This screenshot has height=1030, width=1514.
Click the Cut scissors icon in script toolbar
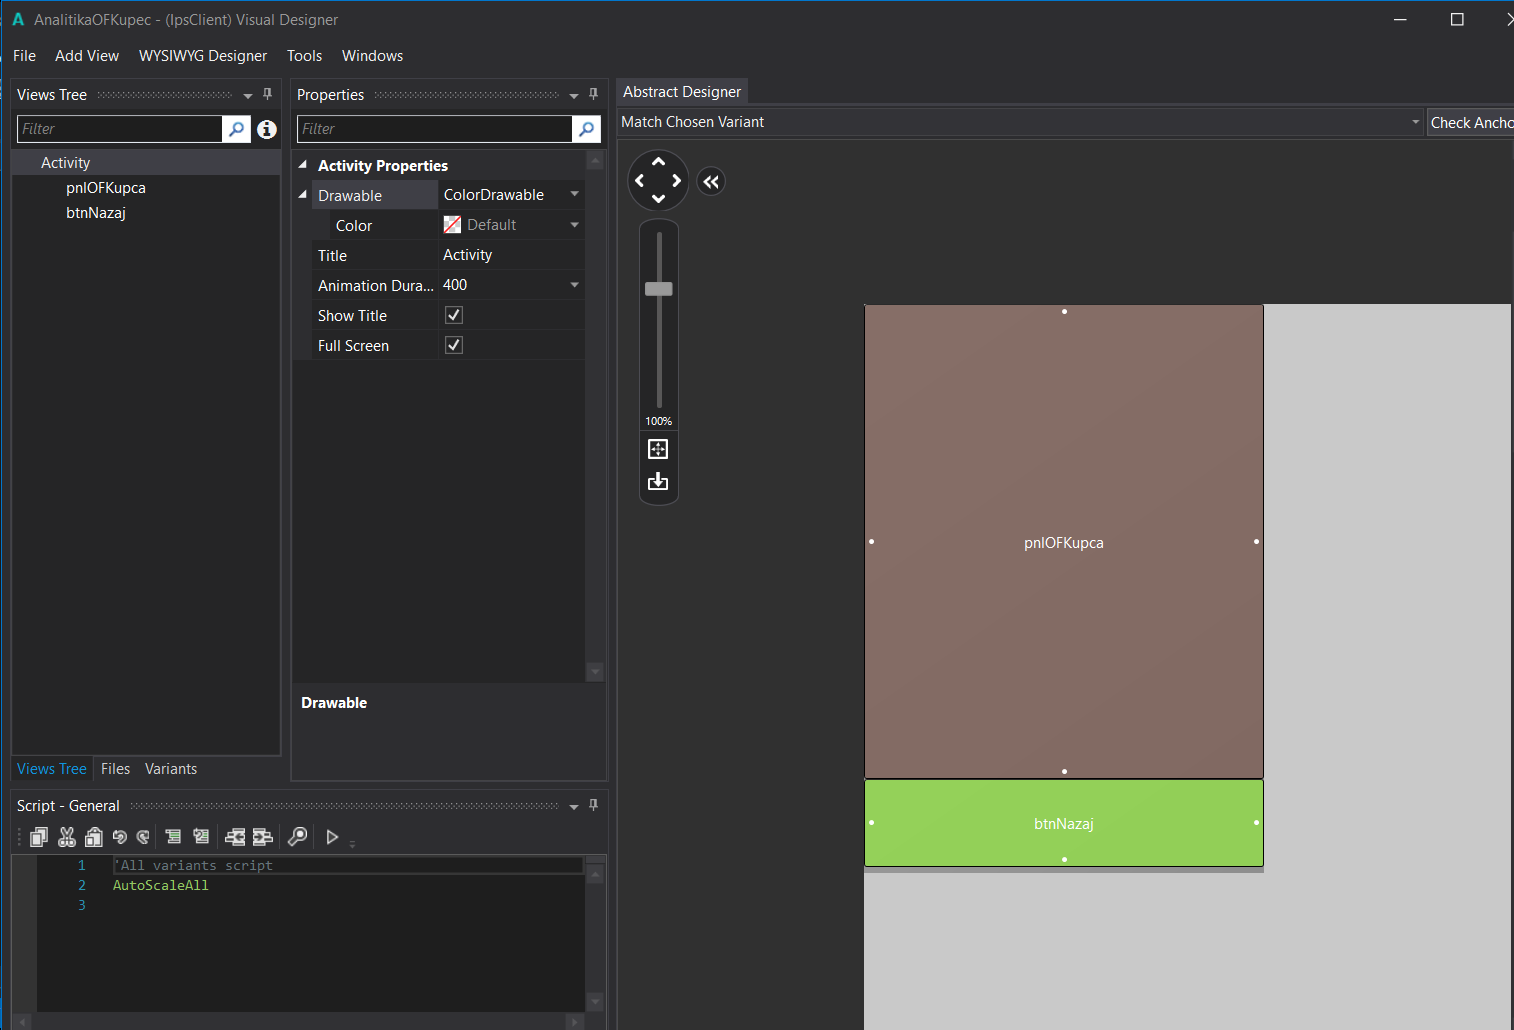67,837
